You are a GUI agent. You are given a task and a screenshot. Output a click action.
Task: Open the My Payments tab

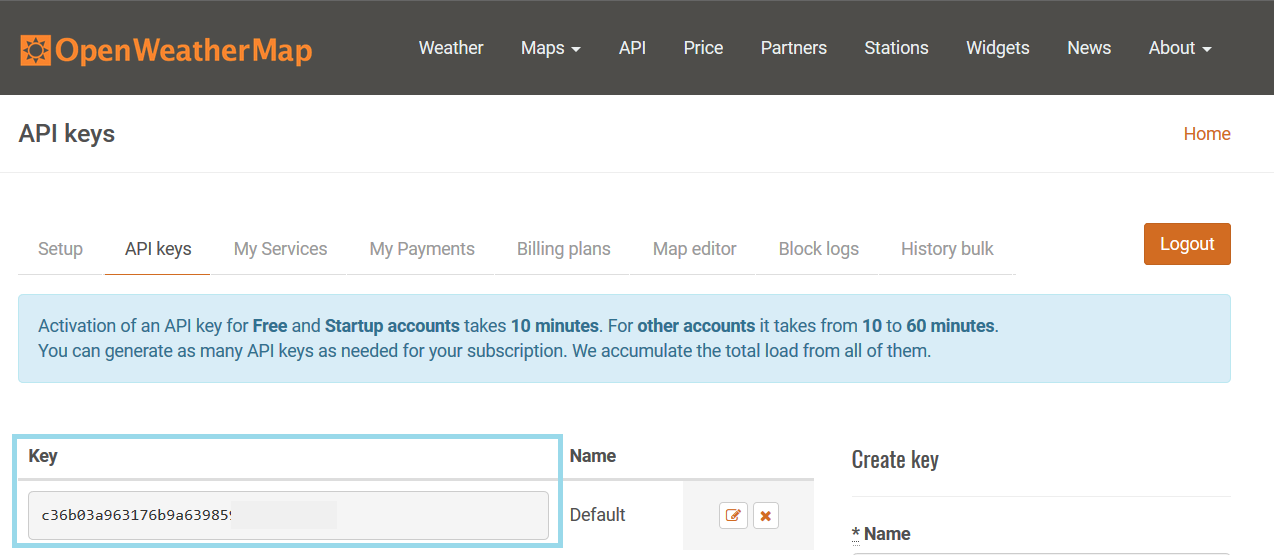pyautogui.click(x=422, y=249)
